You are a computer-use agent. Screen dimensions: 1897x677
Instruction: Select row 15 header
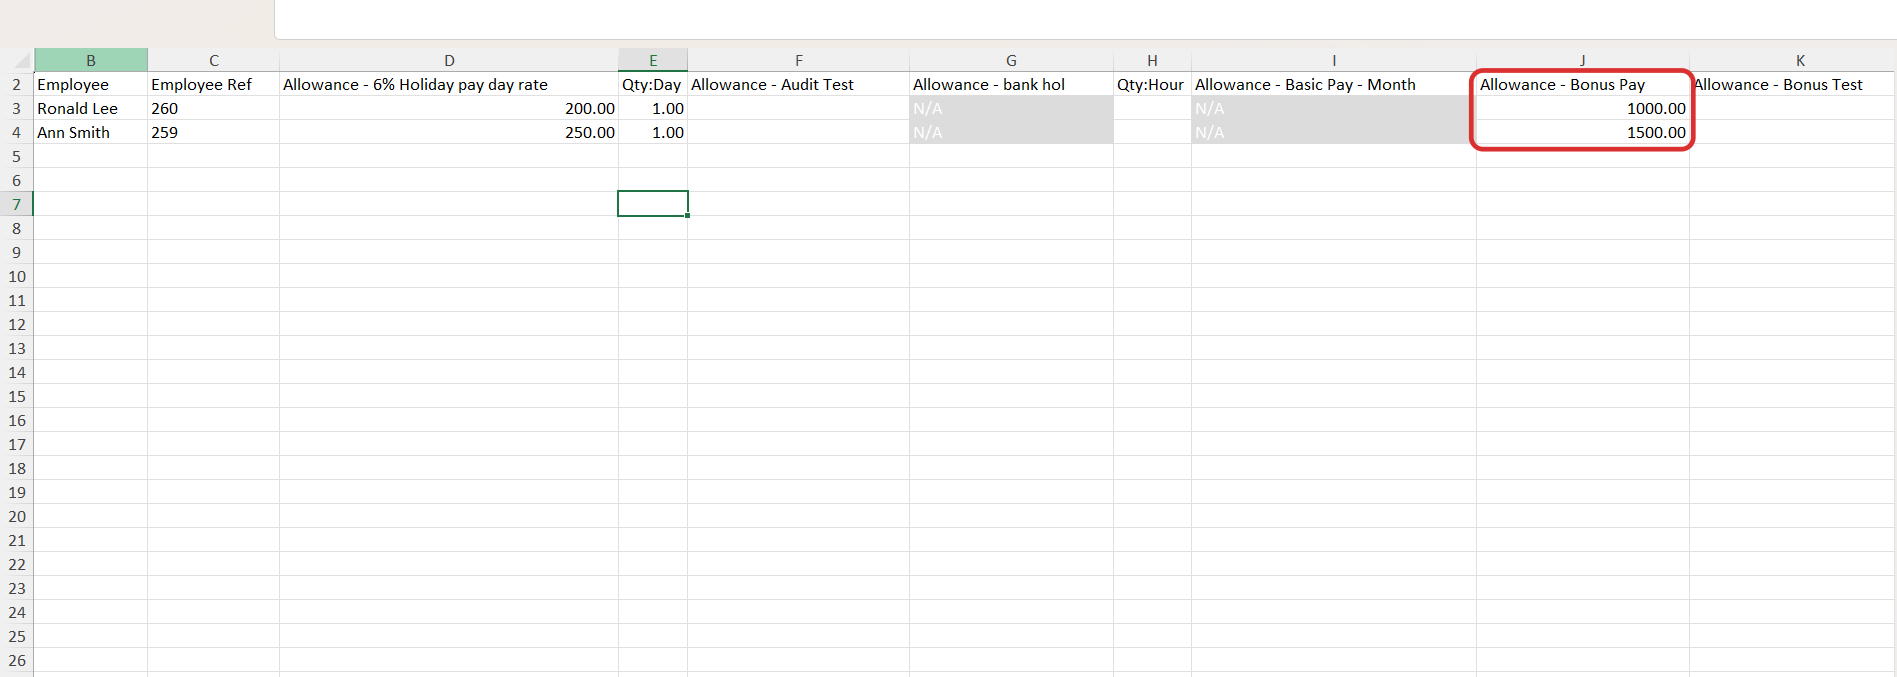17,396
